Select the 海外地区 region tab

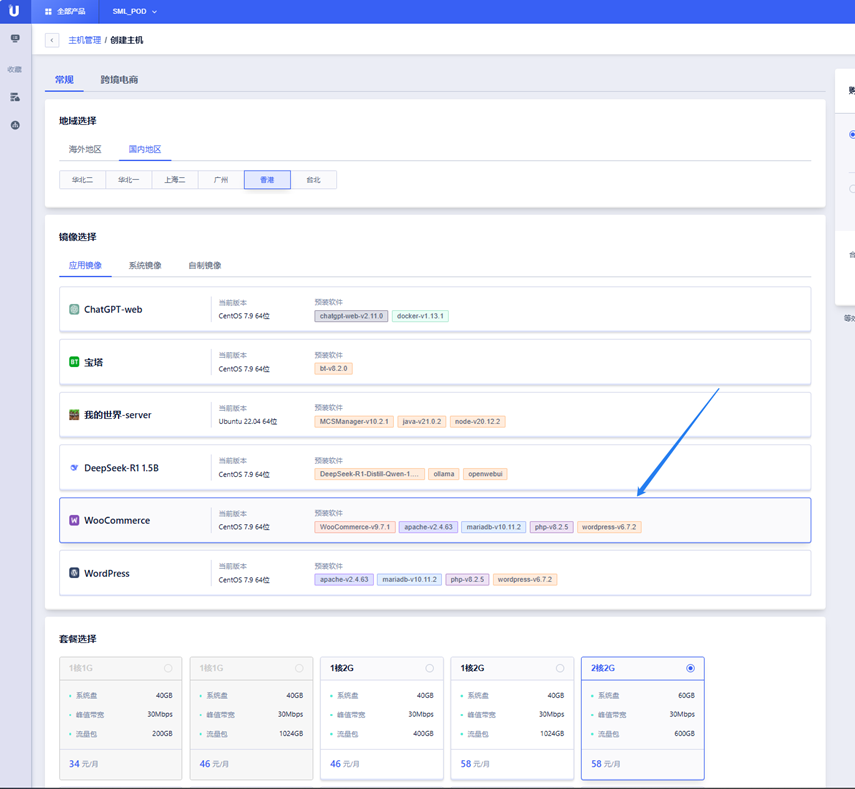click(x=85, y=149)
